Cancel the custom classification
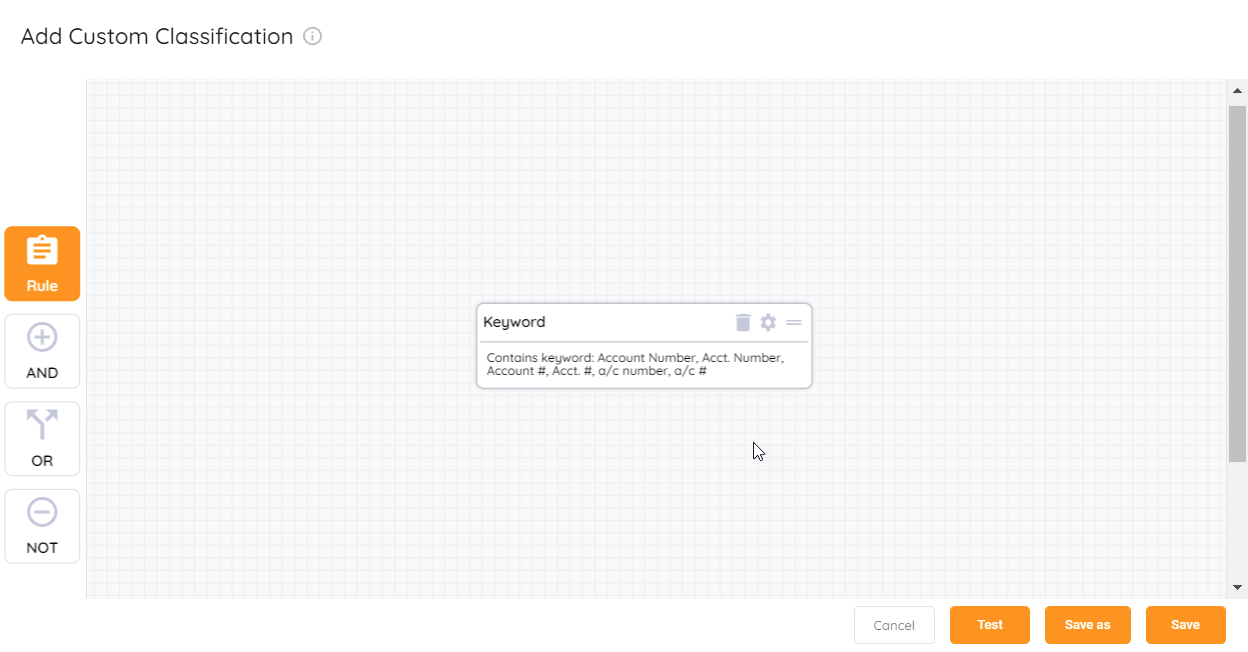Viewport: 1248px width, 652px height. pos(894,624)
